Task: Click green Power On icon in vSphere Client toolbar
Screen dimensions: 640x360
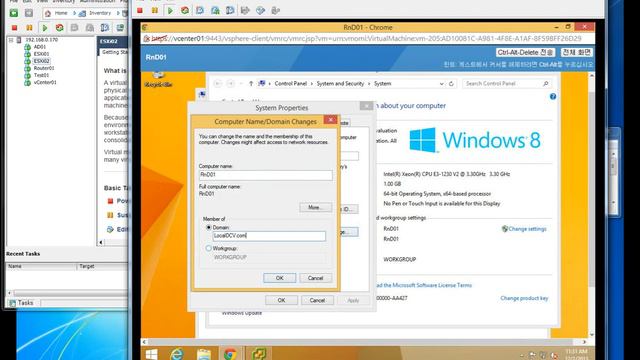Action: point(44,28)
